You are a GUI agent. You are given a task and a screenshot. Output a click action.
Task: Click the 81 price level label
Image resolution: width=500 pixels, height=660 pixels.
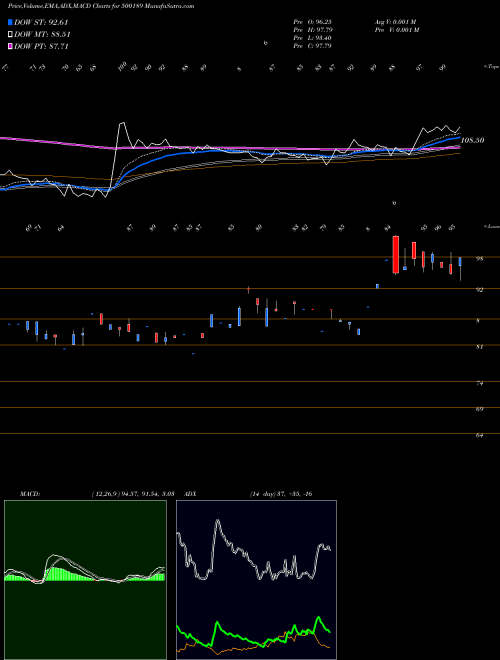479,347
